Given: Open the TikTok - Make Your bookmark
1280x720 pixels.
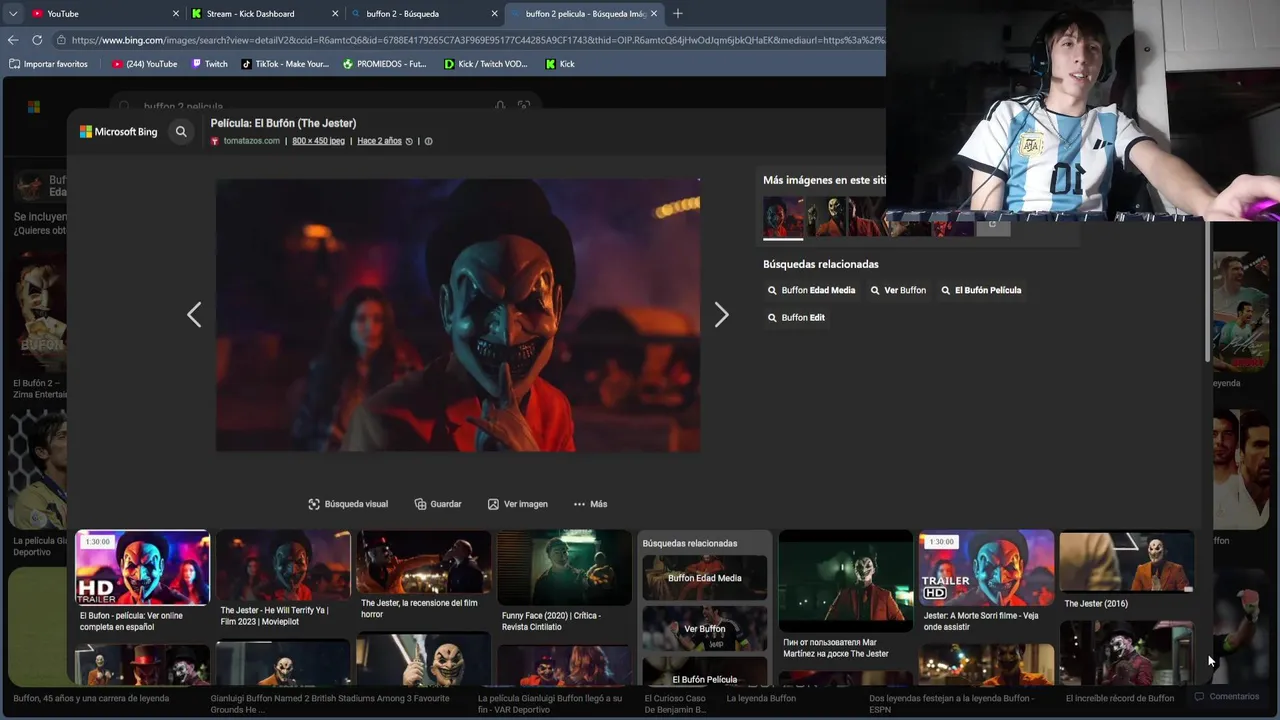Looking at the screenshot, I should pos(284,64).
